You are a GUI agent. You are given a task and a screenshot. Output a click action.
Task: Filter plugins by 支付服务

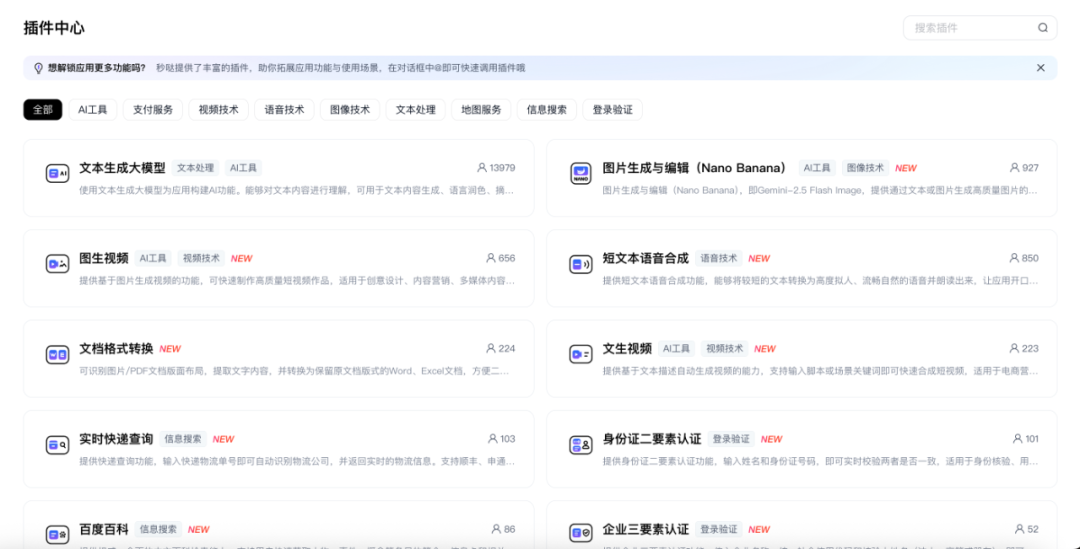(x=153, y=110)
